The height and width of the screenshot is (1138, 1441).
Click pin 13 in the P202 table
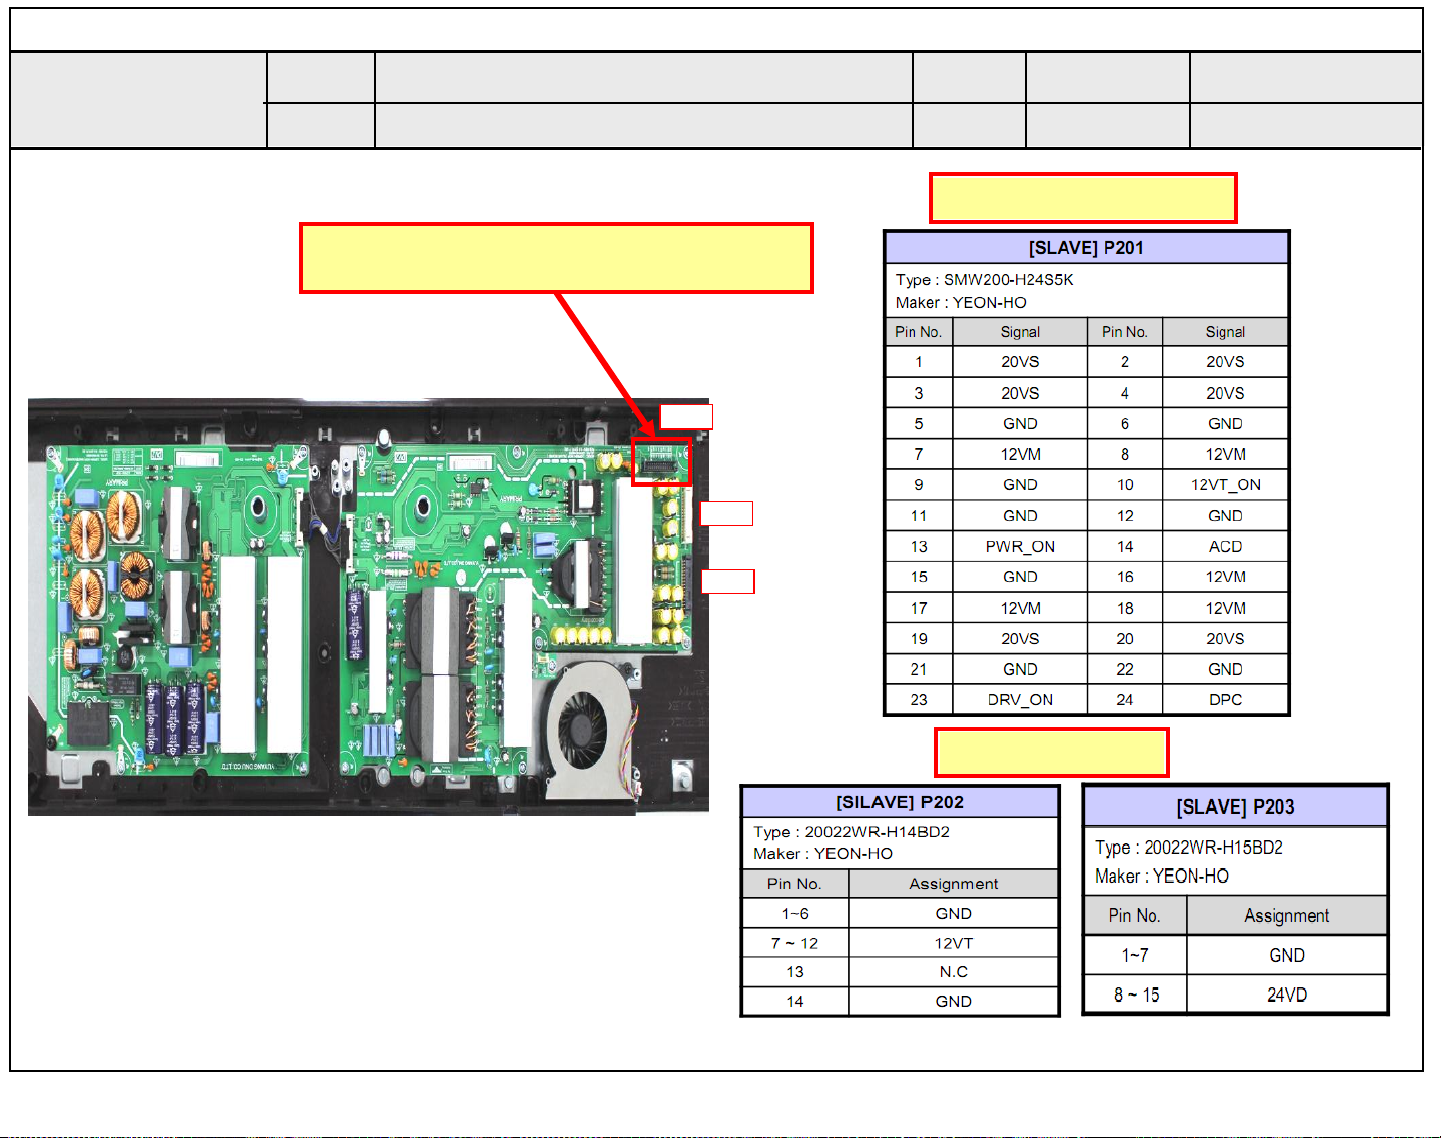pos(795,972)
